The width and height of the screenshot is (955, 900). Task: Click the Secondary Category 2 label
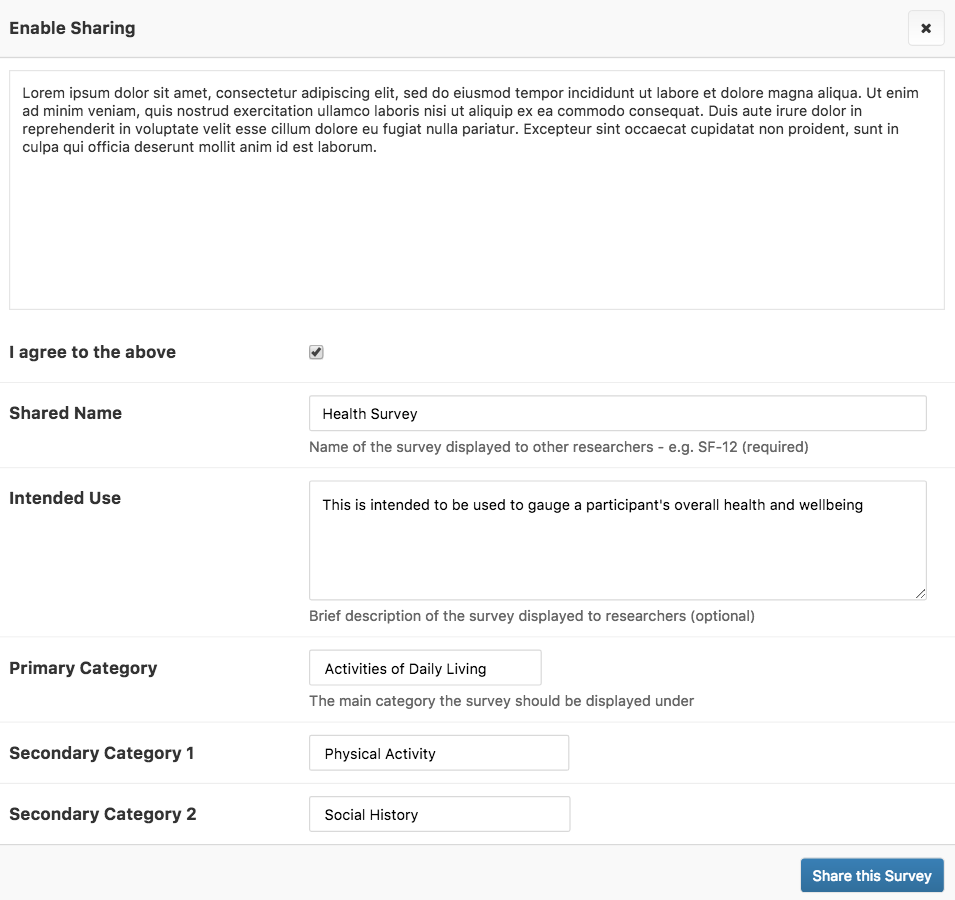[103, 814]
